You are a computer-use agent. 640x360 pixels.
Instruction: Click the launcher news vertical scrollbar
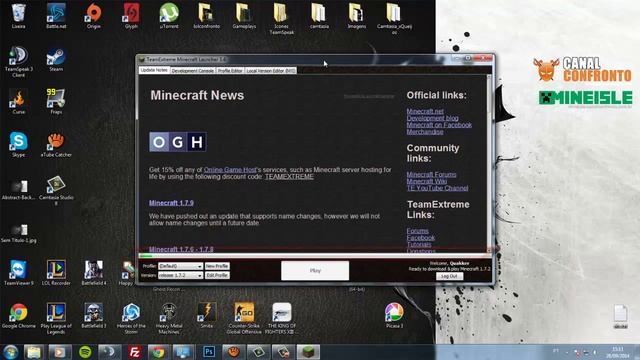[489, 163]
